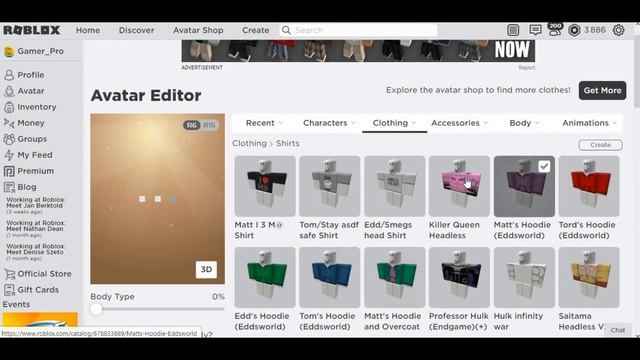Open friends icon with 200 badge
The image size is (640, 360).
point(555,30)
